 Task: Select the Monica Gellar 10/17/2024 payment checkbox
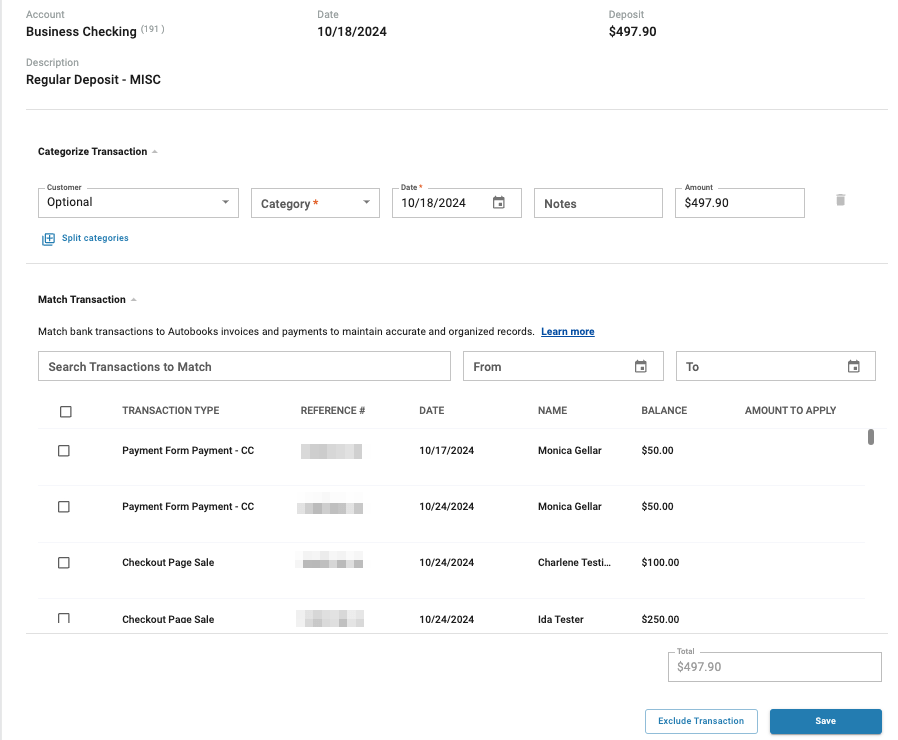point(64,450)
